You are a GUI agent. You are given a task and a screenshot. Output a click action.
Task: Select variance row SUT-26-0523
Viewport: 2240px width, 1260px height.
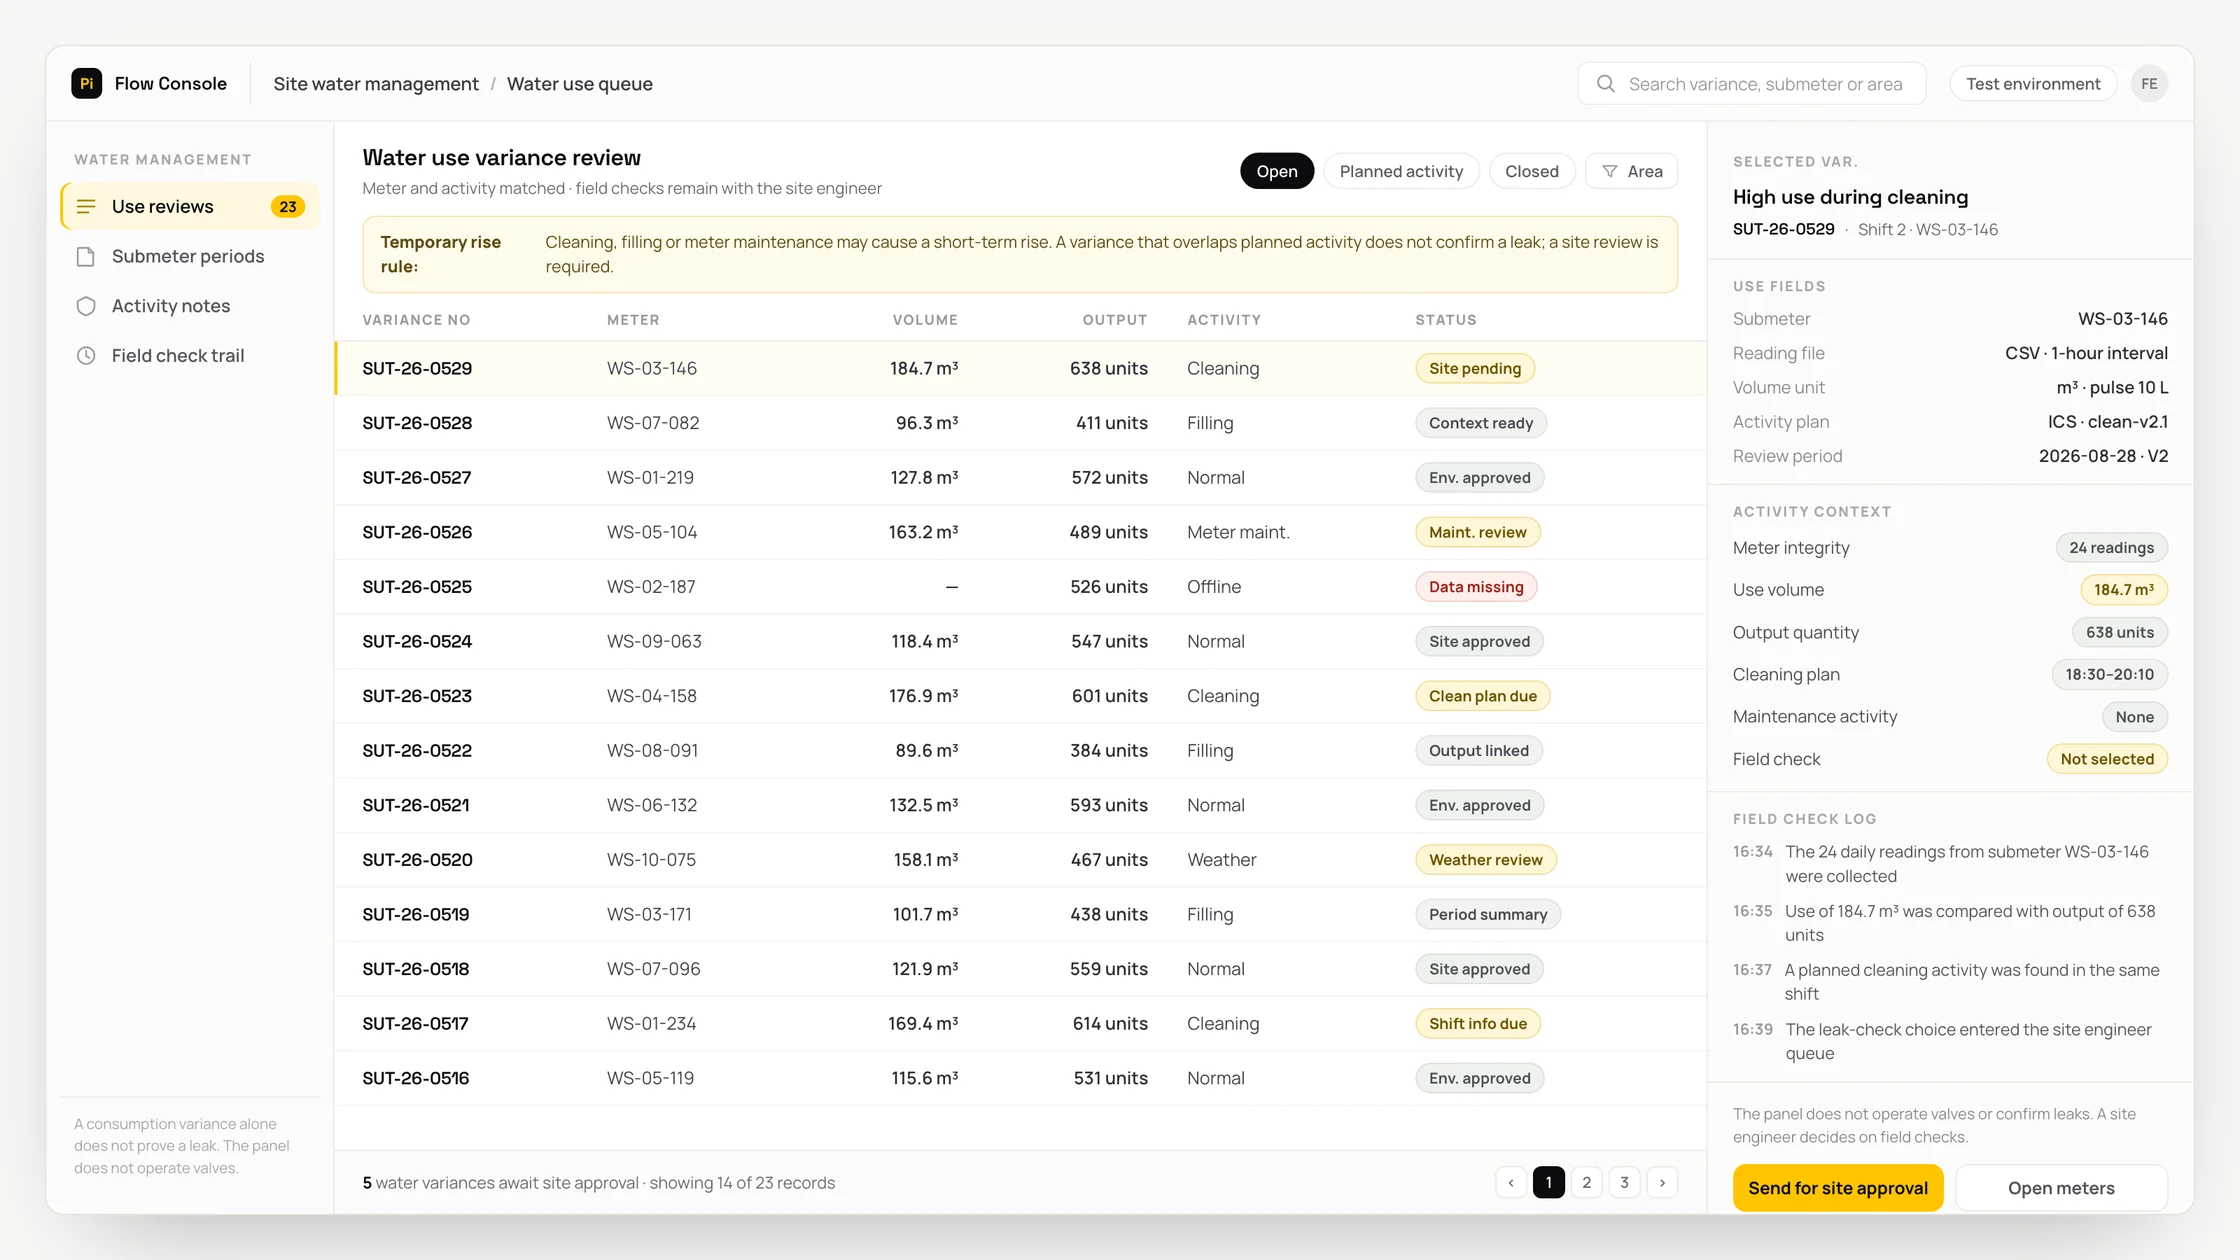(1020, 696)
